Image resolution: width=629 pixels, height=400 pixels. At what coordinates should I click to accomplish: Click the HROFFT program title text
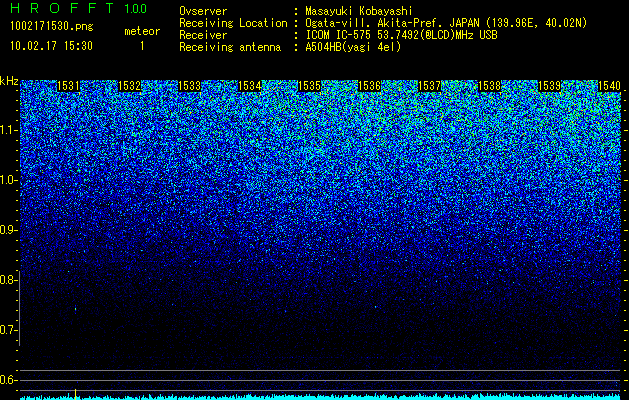(x=61, y=8)
